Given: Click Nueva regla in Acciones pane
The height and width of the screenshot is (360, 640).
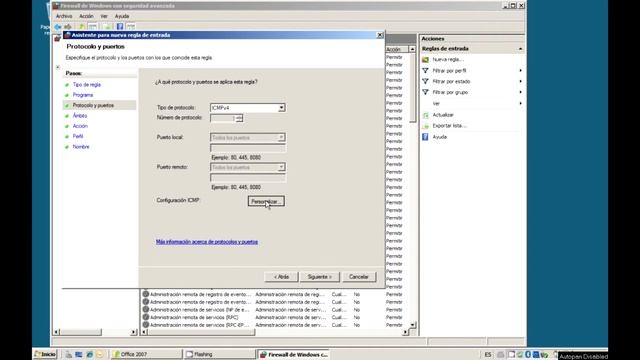Looking at the screenshot, I should click(448, 60).
